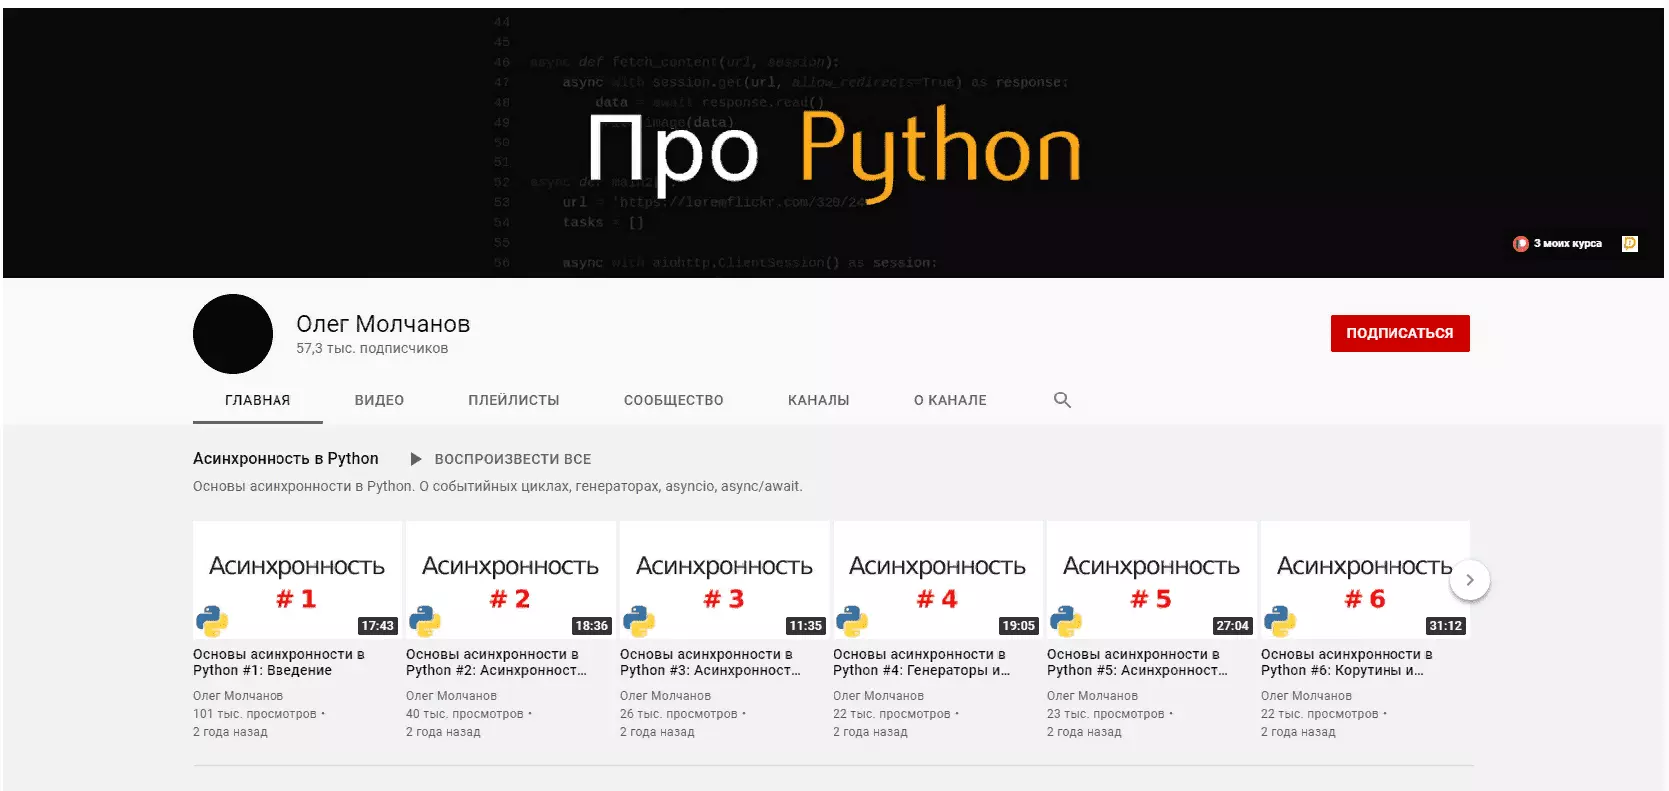Open the Асинхронность в Python playlist title
The width and height of the screenshot is (1669, 791).
[286, 459]
